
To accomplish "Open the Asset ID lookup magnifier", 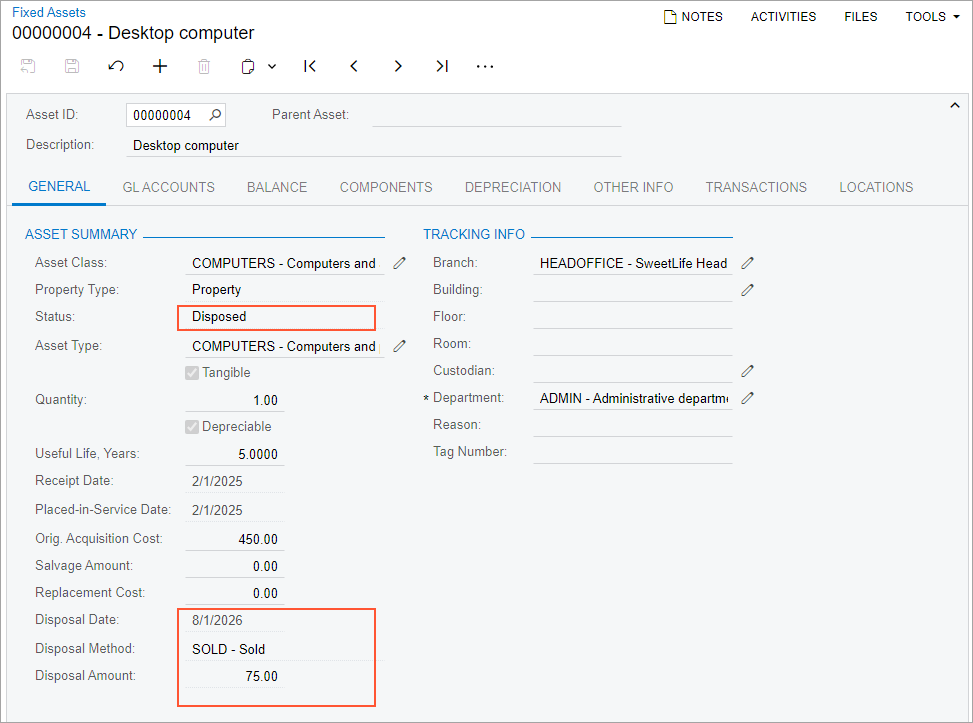I will (215, 115).
